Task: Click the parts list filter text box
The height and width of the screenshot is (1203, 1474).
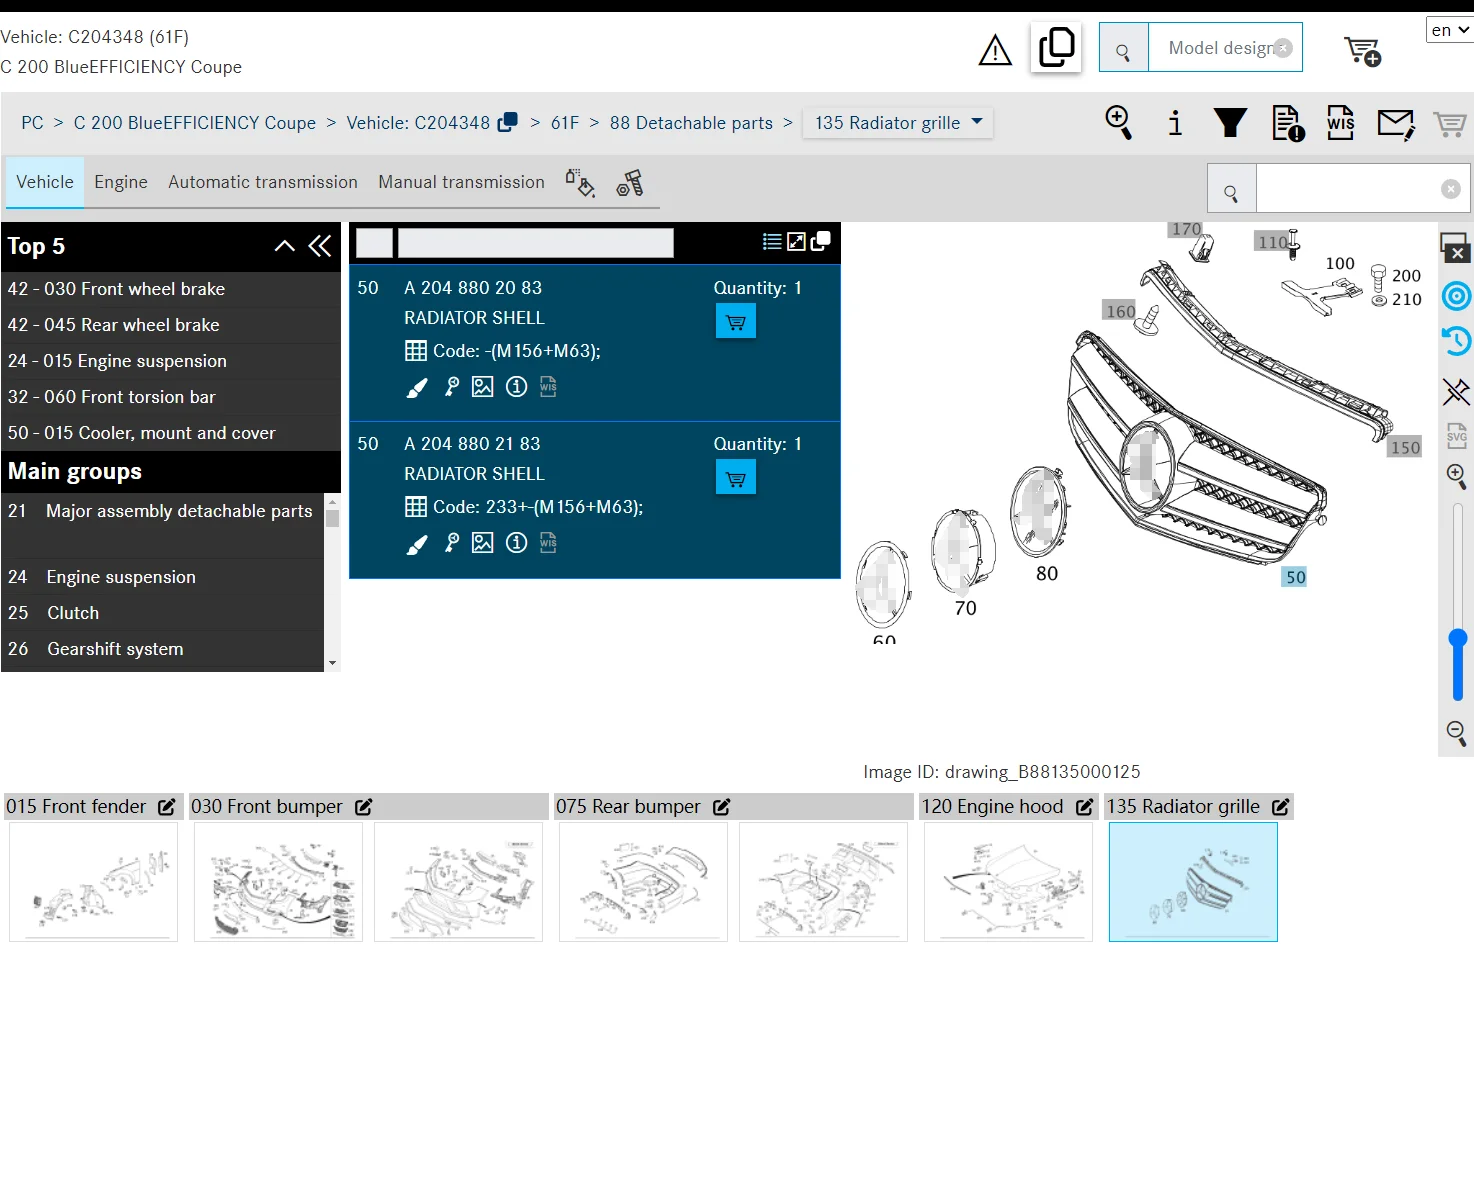Action: point(536,243)
